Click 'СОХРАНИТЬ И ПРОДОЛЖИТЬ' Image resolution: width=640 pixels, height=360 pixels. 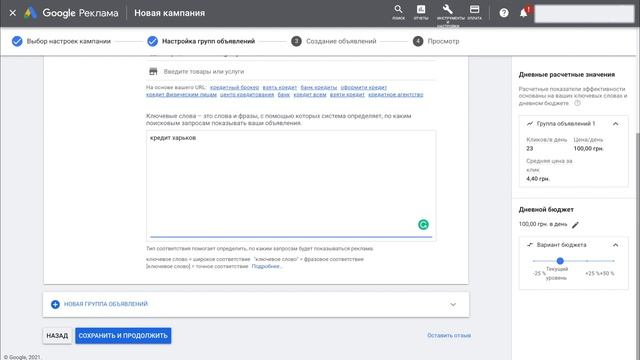(x=123, y=336)
